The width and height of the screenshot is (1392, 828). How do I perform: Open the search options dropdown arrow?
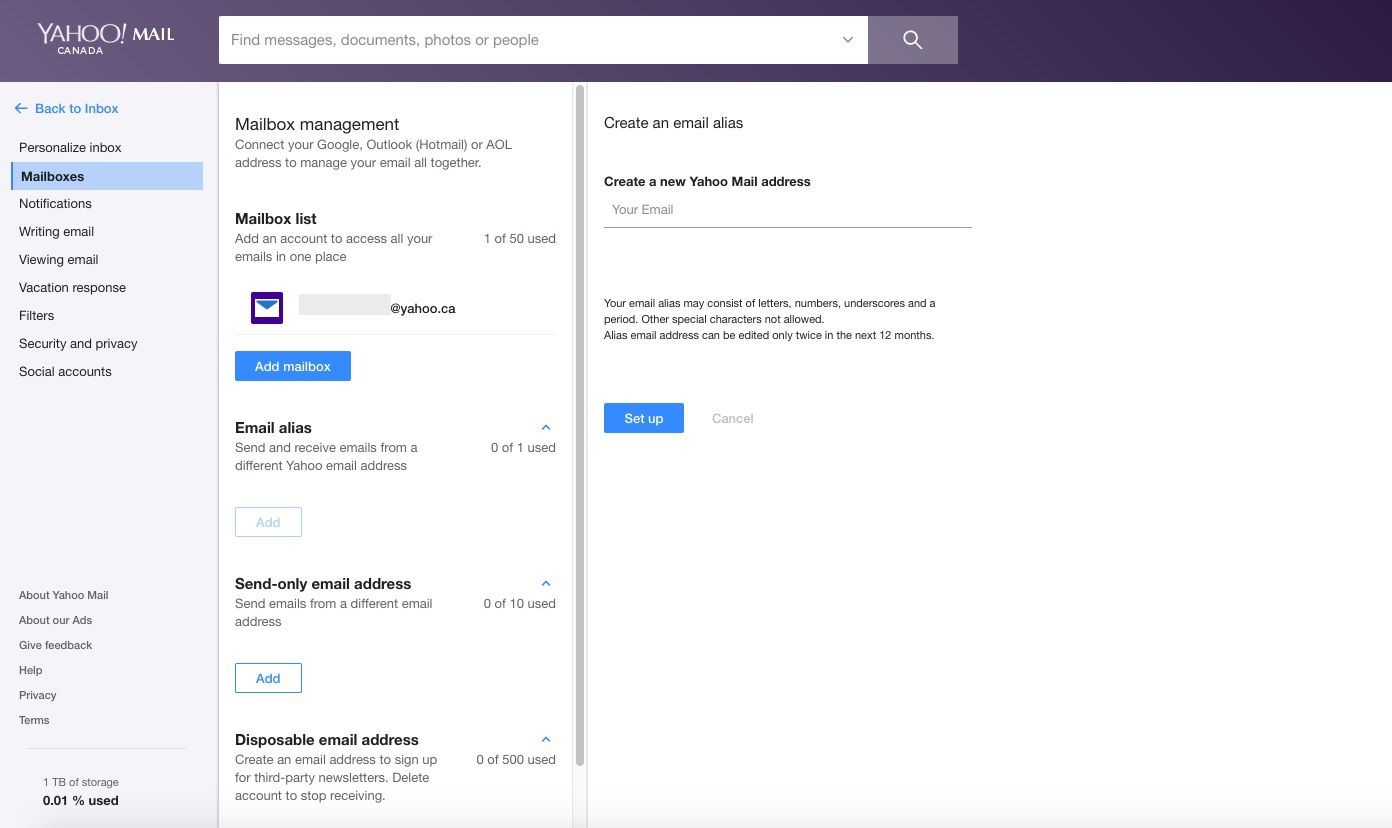click(847, 40)
